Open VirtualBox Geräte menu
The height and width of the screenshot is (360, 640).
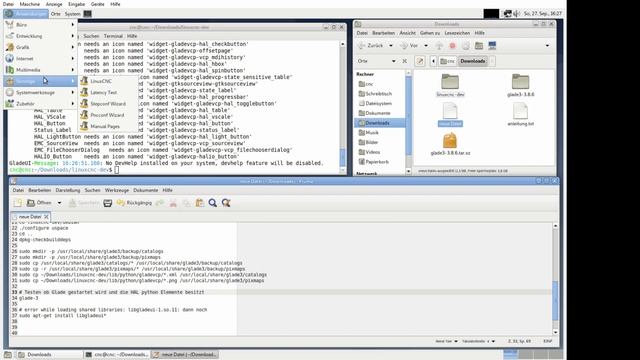point(98,4)
